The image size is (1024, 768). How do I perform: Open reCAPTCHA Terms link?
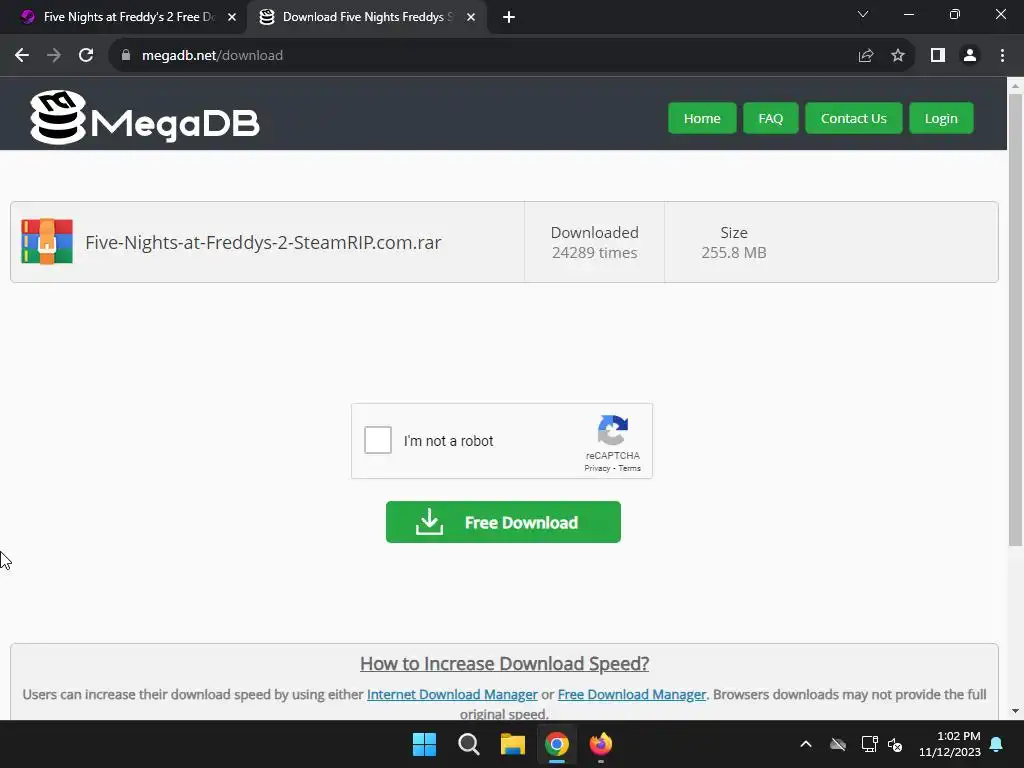tap(630, 468)
